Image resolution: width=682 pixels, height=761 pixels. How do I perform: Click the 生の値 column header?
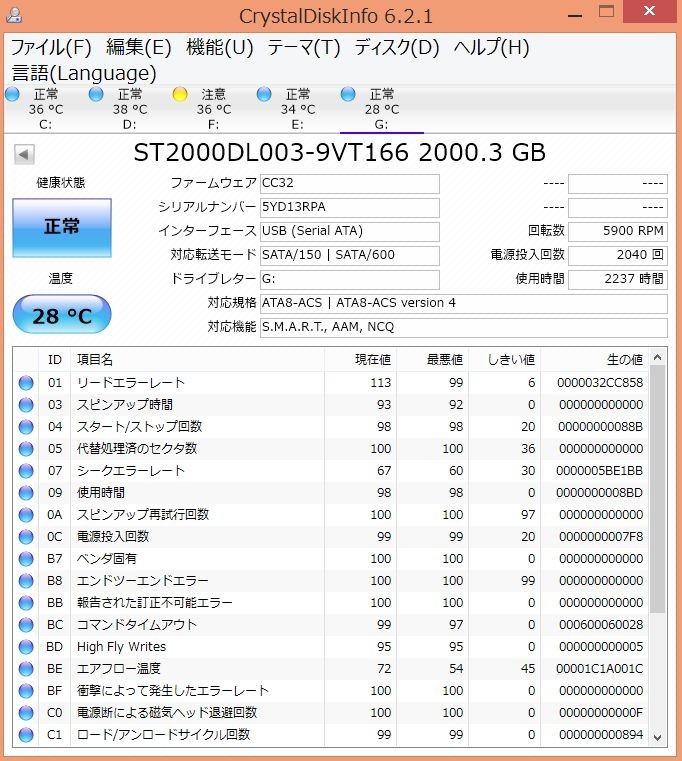595,360
